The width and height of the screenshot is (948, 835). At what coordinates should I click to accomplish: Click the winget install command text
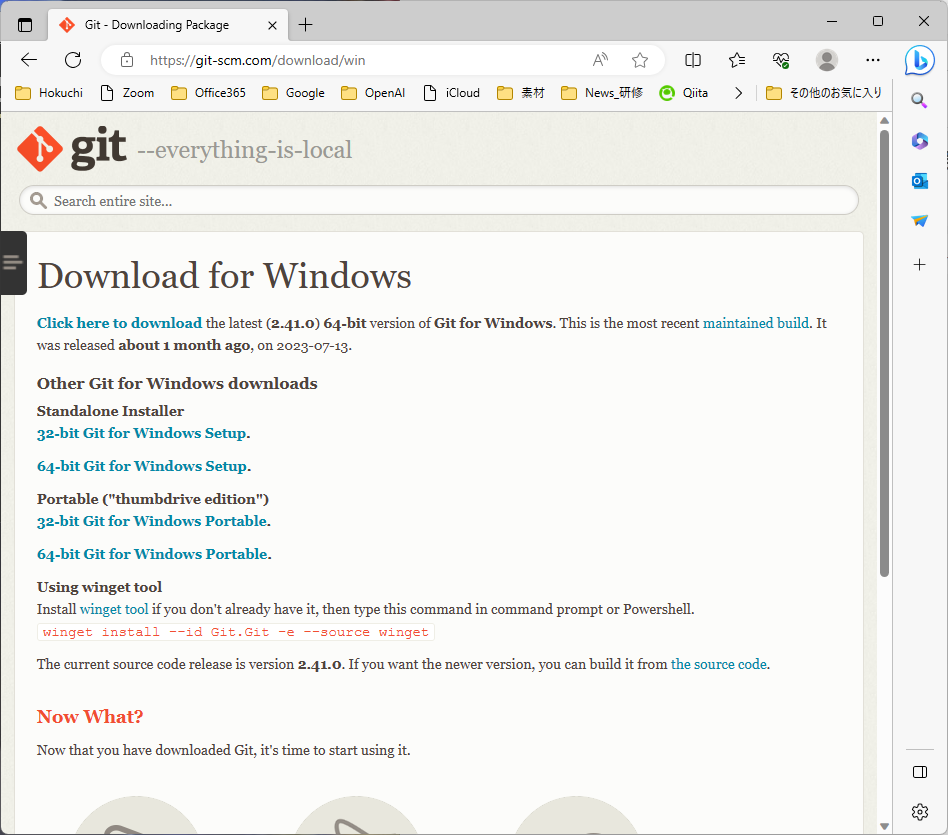(236, 632)
